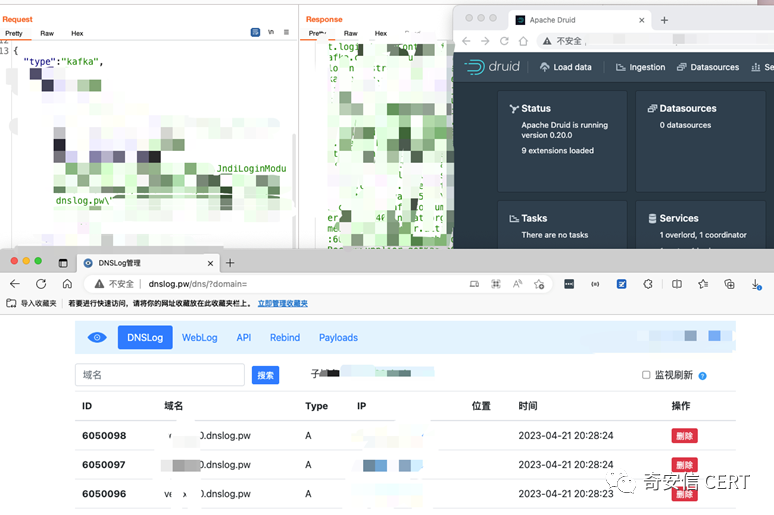This screenshot has width=774, height=515.
Task: Open Load data in Druid navigation
Action: 566,67
